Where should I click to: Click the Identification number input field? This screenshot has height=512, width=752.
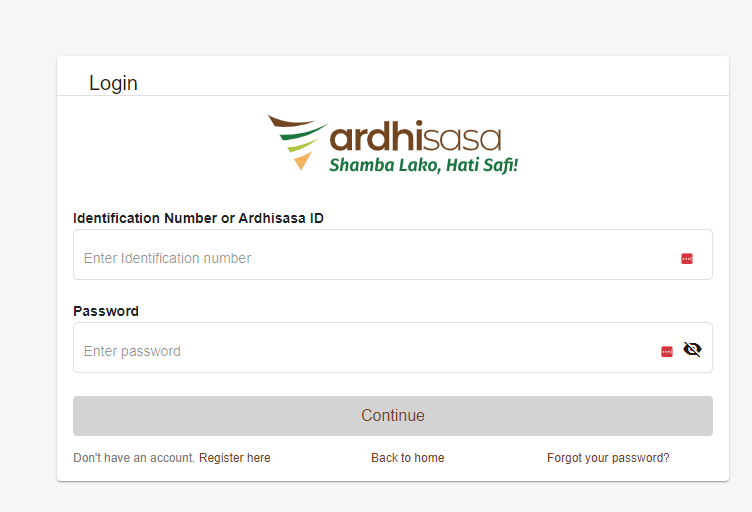click(x=370, y=258)
